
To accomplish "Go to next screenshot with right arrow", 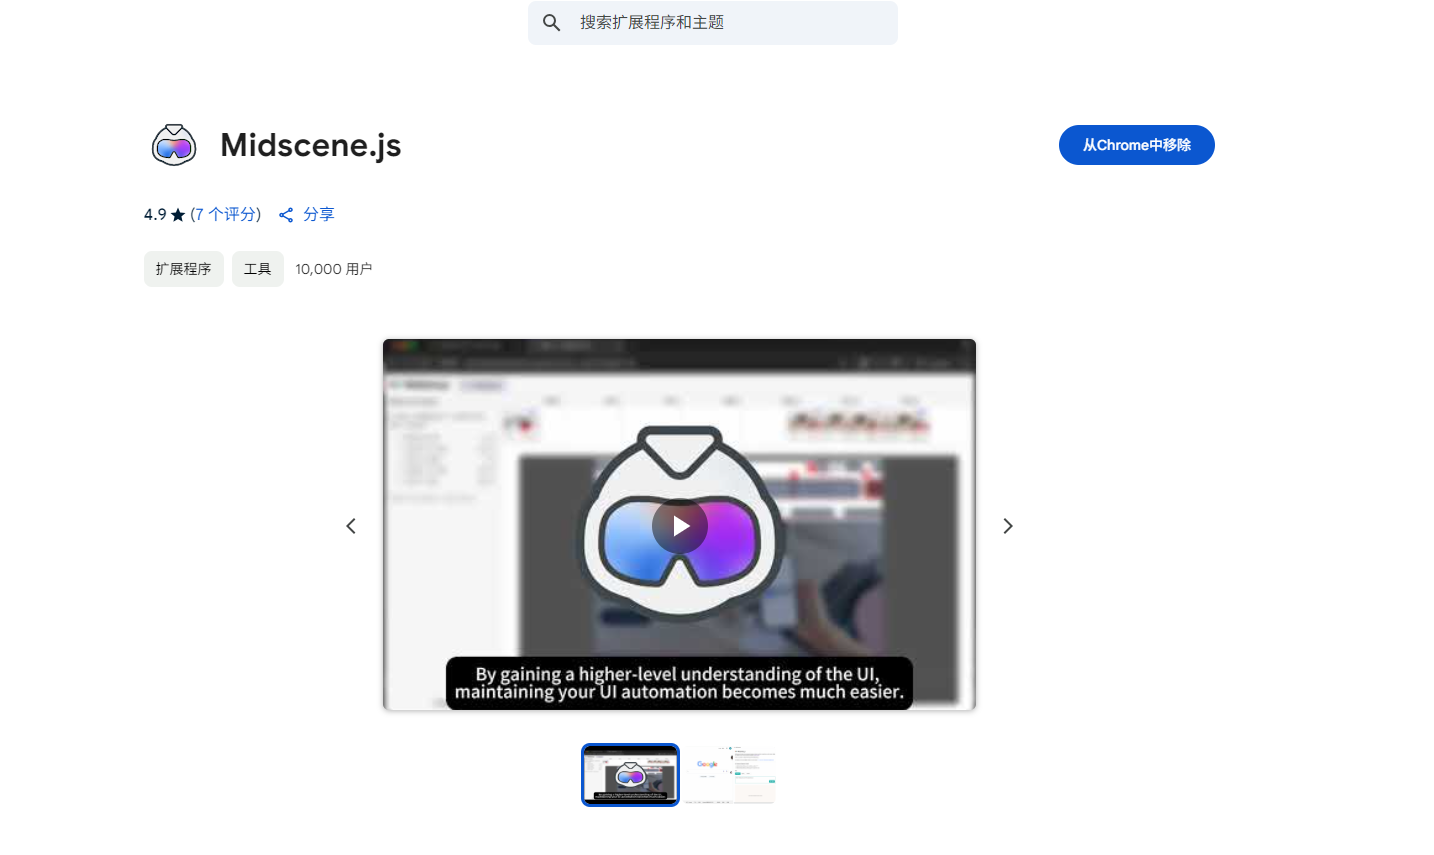I will tap(1008, 526).
